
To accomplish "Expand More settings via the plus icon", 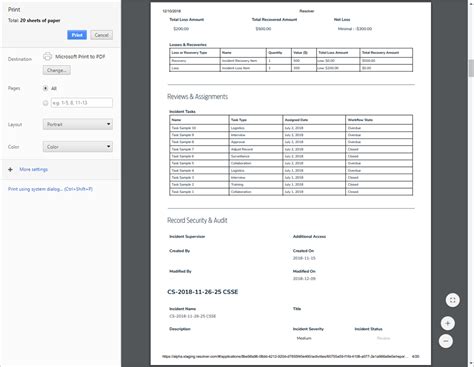I will click(x=10, y=169).
